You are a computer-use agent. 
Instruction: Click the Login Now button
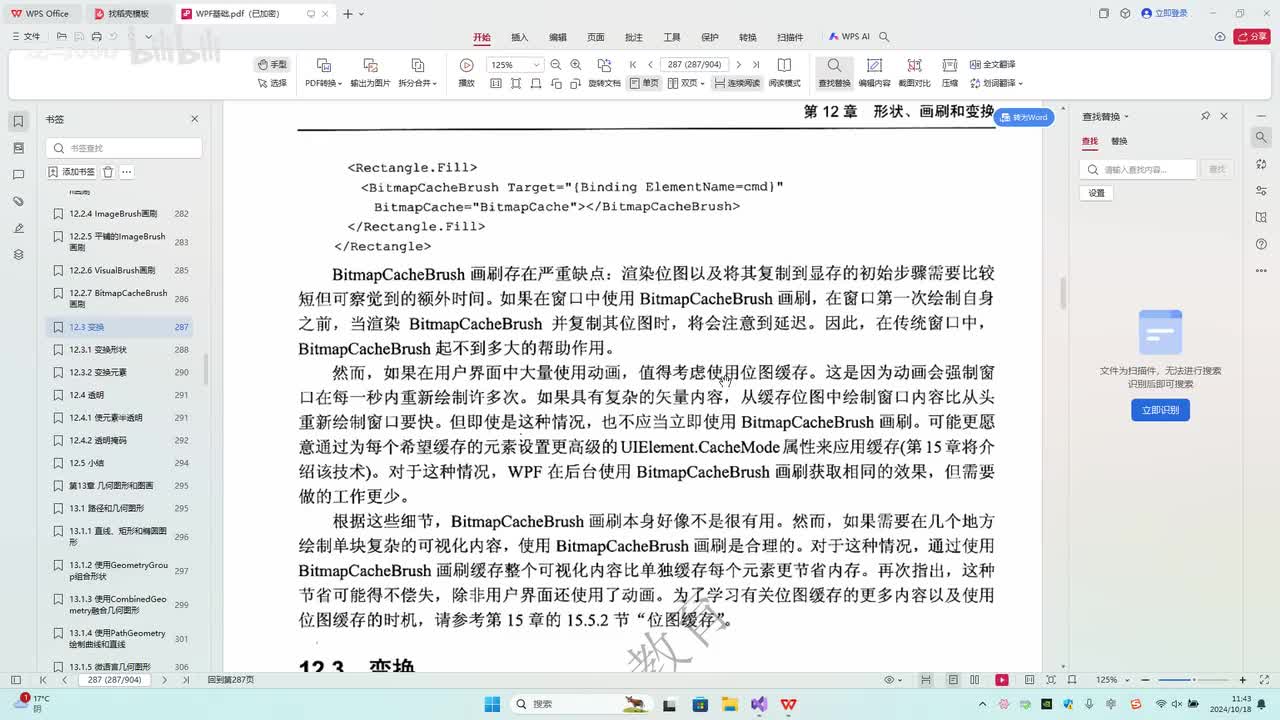click(1166, 14)
